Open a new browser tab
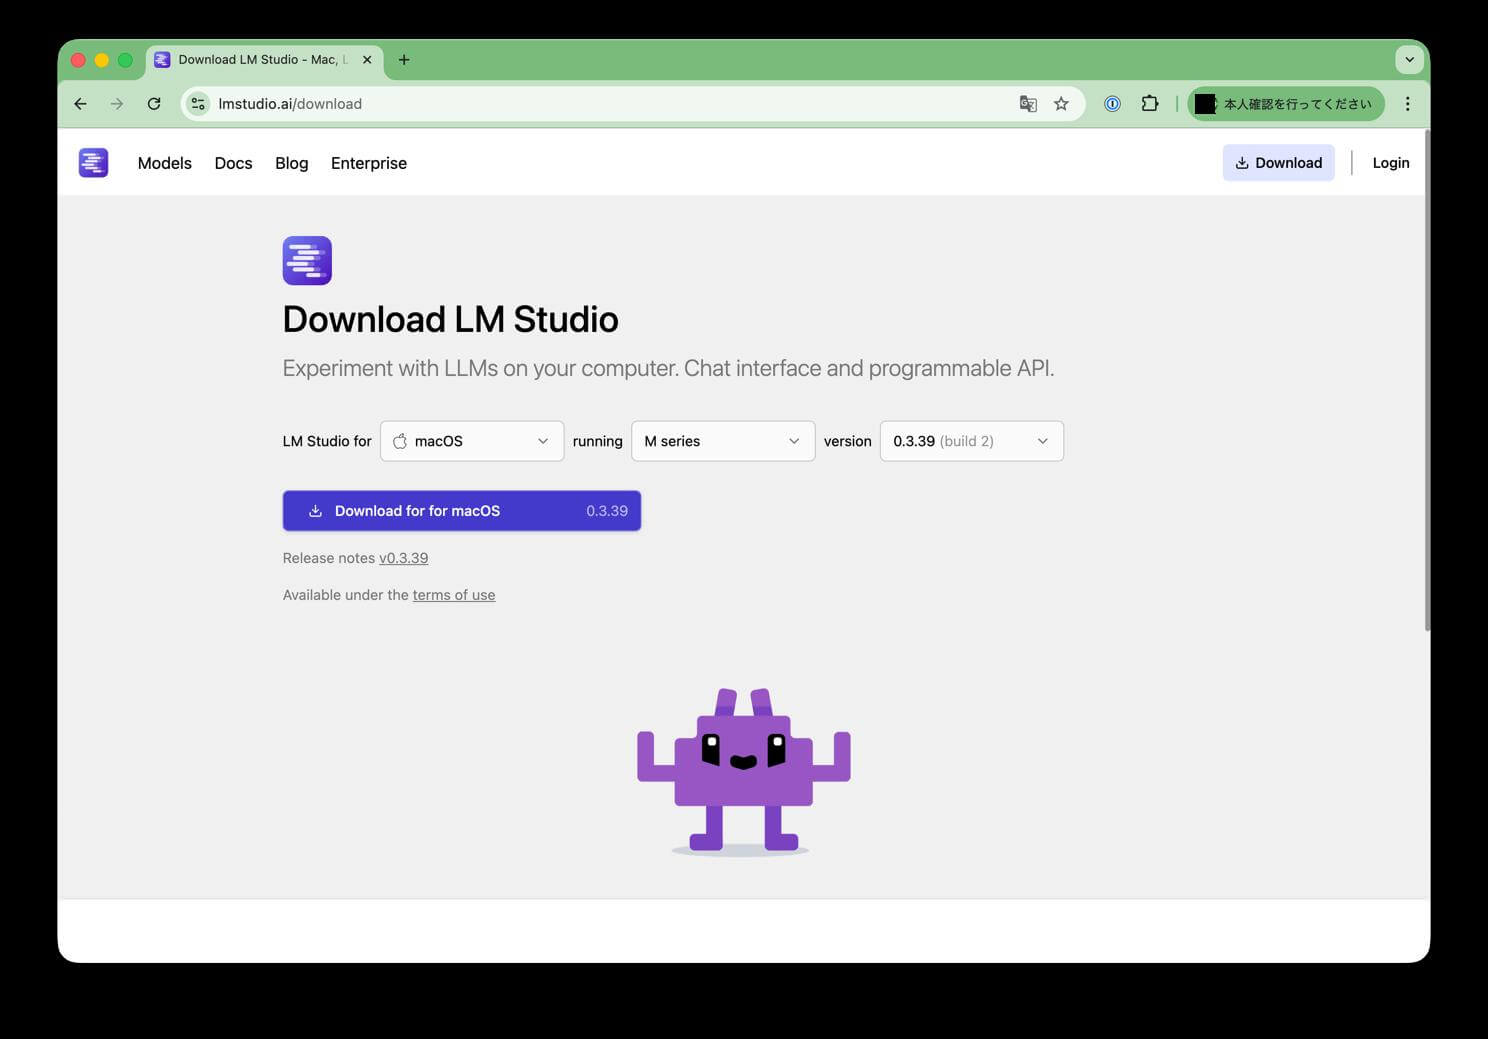Viewport: 1488px width, 1039px height. (x=404, y=60)
